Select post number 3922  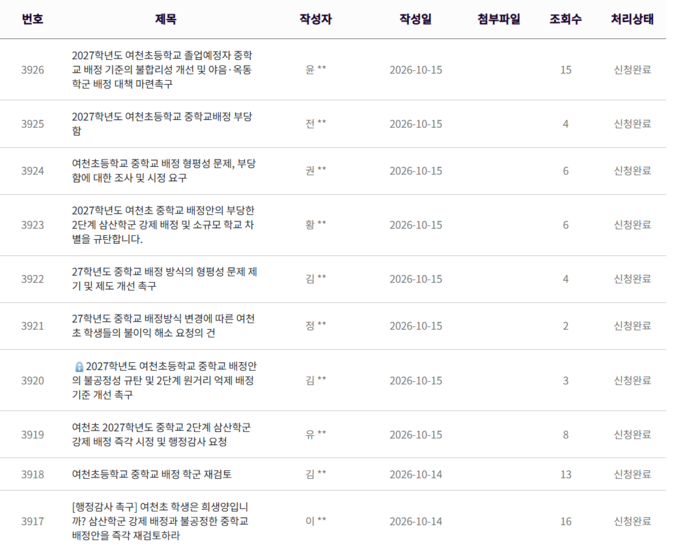[33, 279]
